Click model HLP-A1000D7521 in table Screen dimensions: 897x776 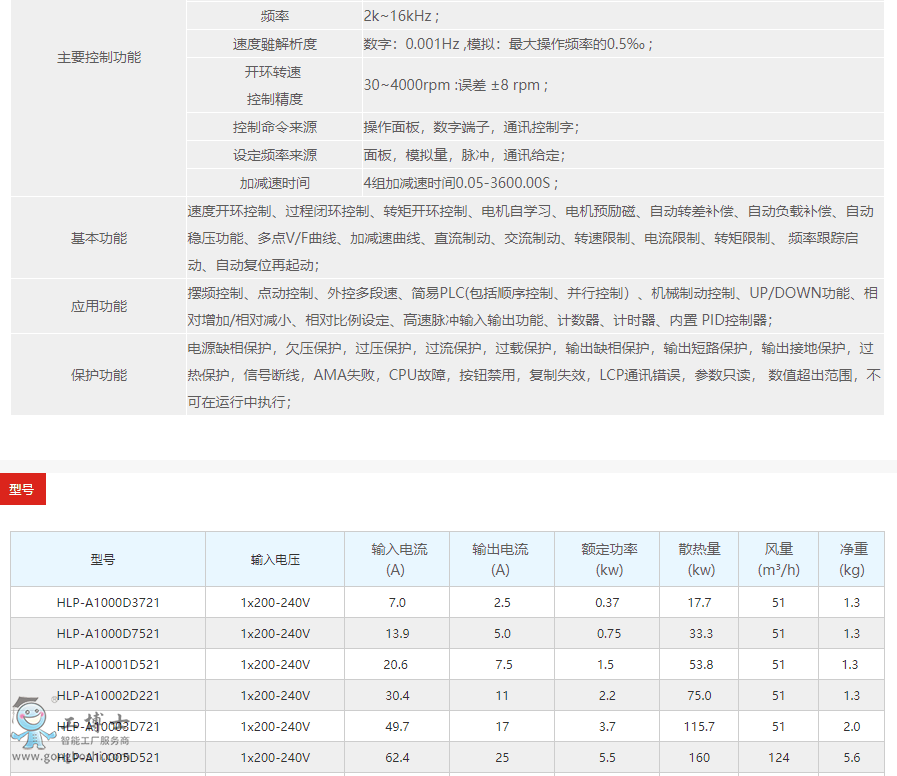click(x=108, y=633)
